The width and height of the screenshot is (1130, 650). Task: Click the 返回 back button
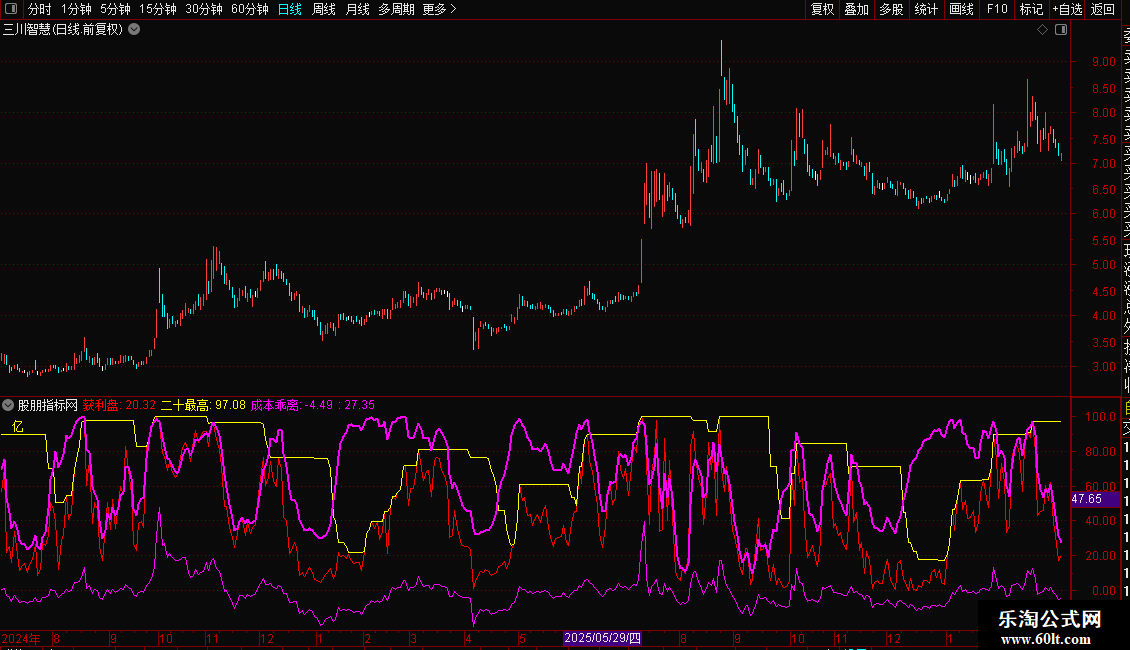(1103, 9)
